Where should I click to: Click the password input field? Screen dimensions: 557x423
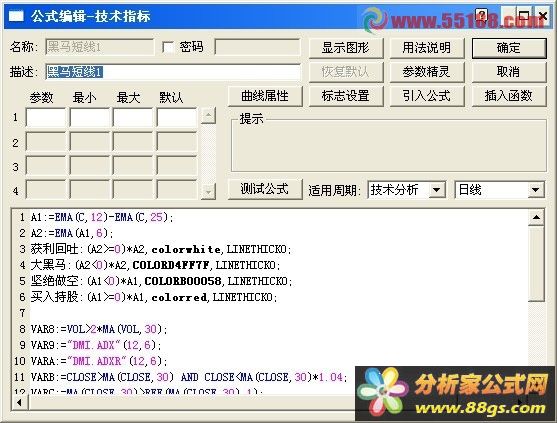pyautogui.click(x=258, y=47)
